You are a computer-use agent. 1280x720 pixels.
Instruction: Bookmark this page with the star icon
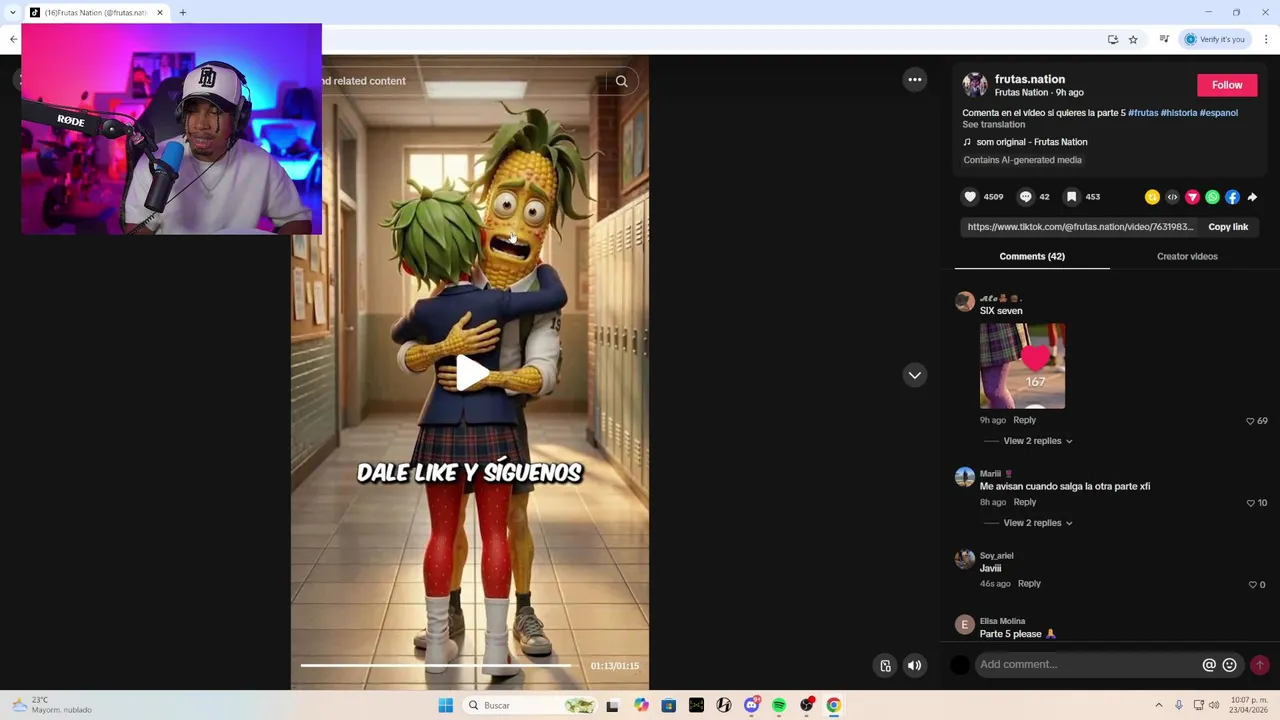tap(1133, 39)
